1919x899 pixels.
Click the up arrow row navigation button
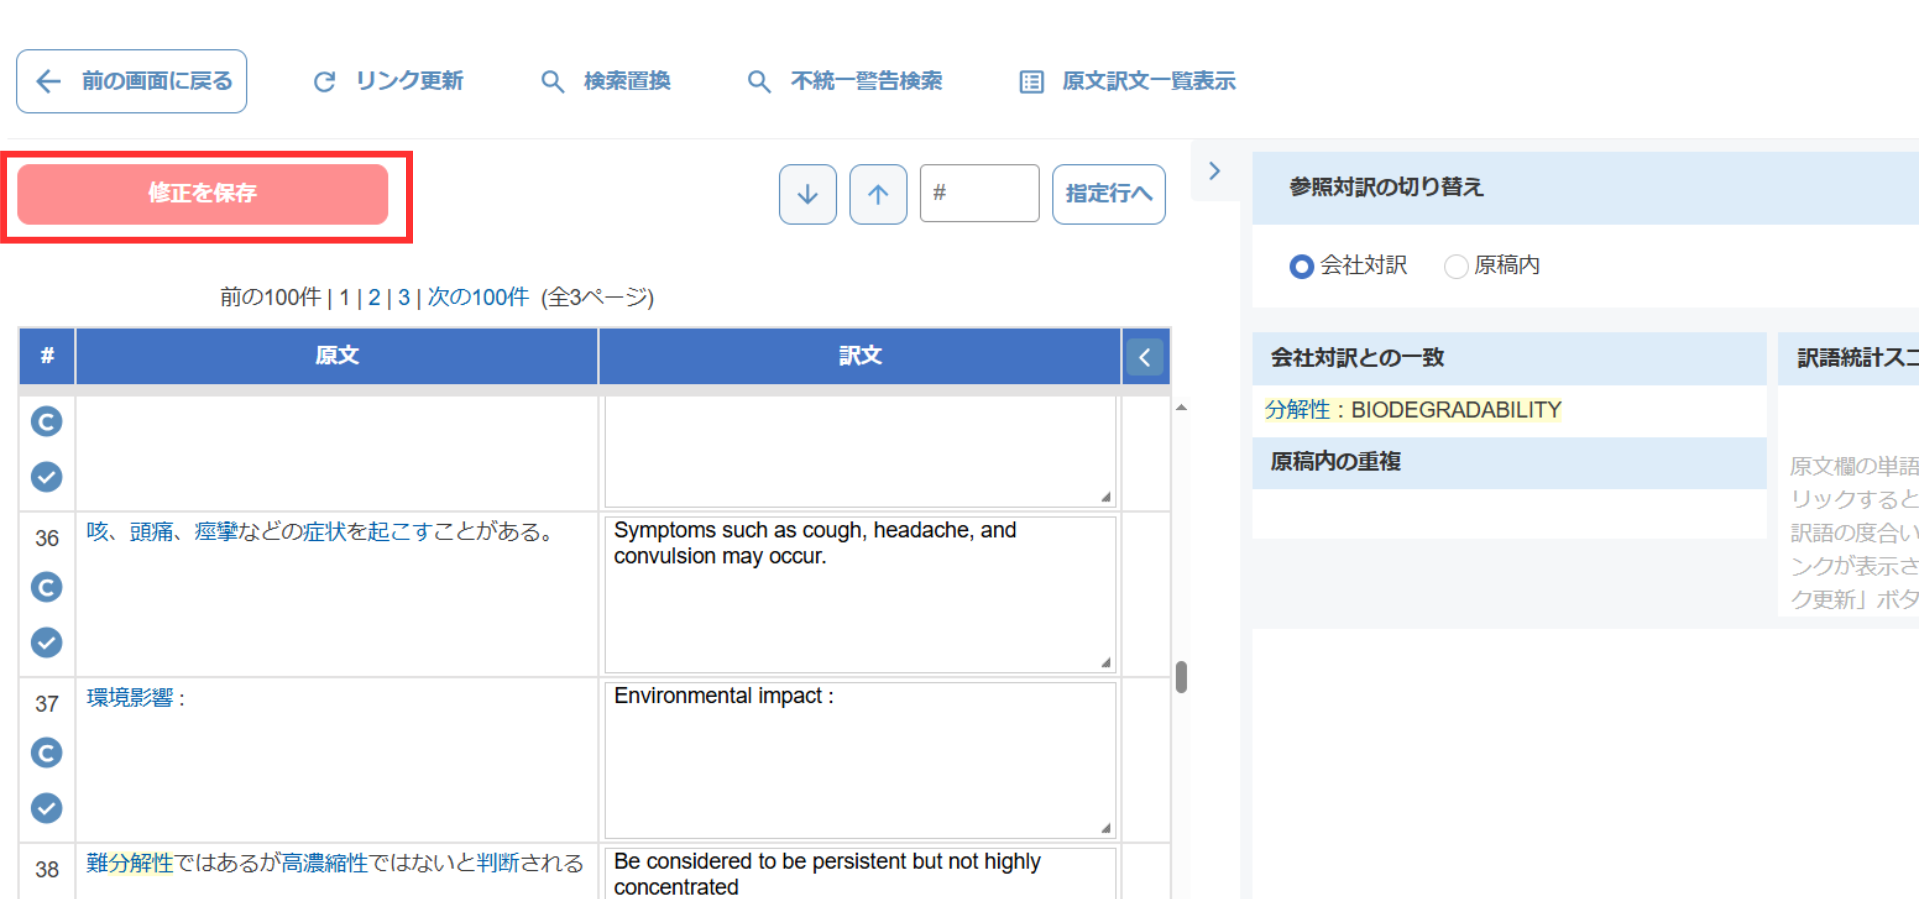pos(878,194)
